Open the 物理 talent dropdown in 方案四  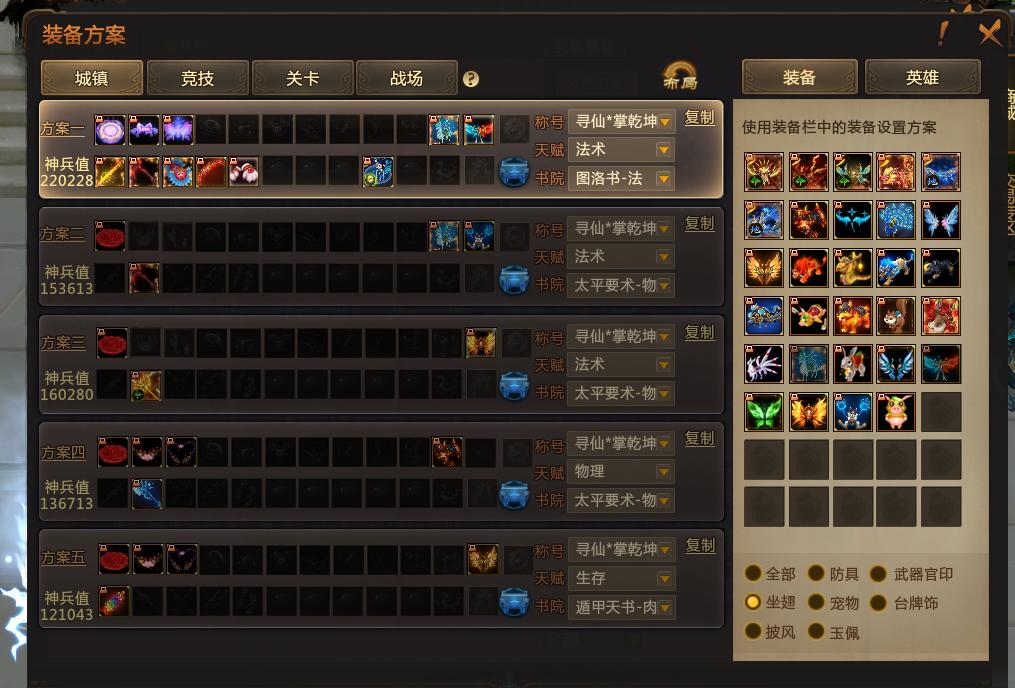pos(621,472)
